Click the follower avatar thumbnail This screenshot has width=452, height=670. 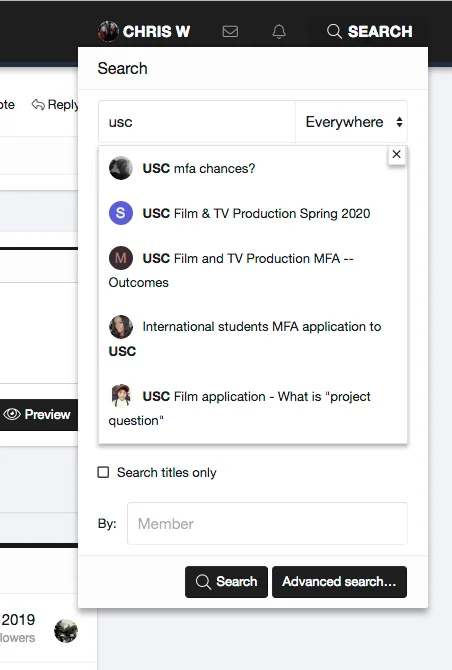66,631
